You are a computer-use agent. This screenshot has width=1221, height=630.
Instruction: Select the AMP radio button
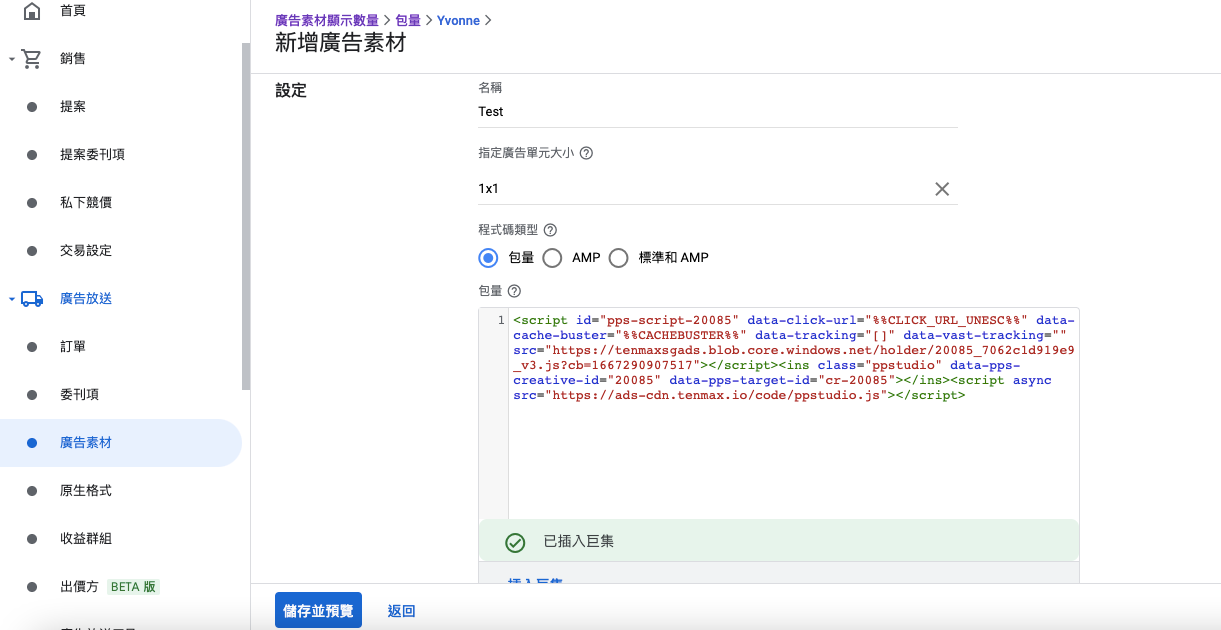(x=552, y=258)
